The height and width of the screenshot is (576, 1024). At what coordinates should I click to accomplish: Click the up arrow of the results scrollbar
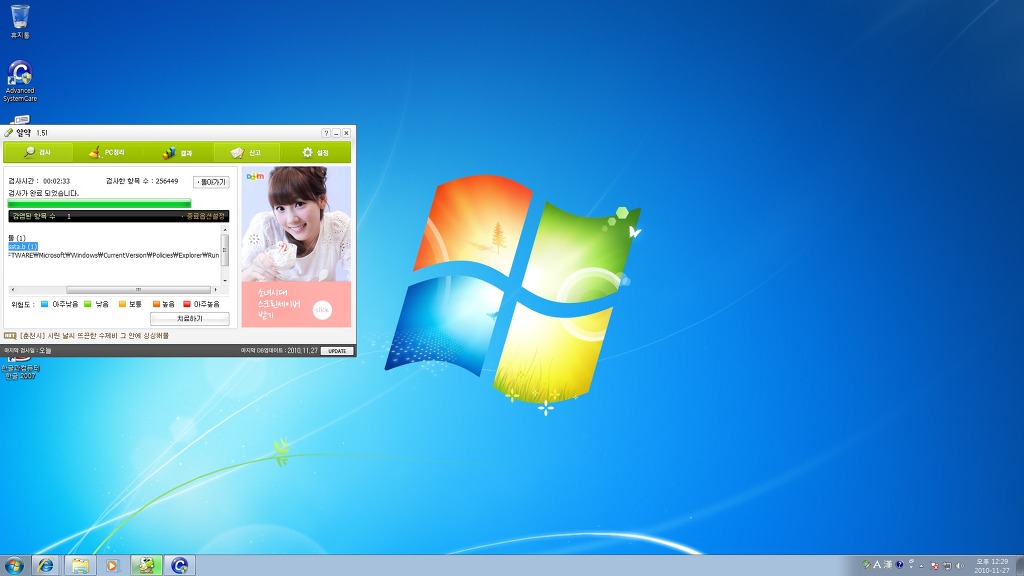(x=225, y=229)
